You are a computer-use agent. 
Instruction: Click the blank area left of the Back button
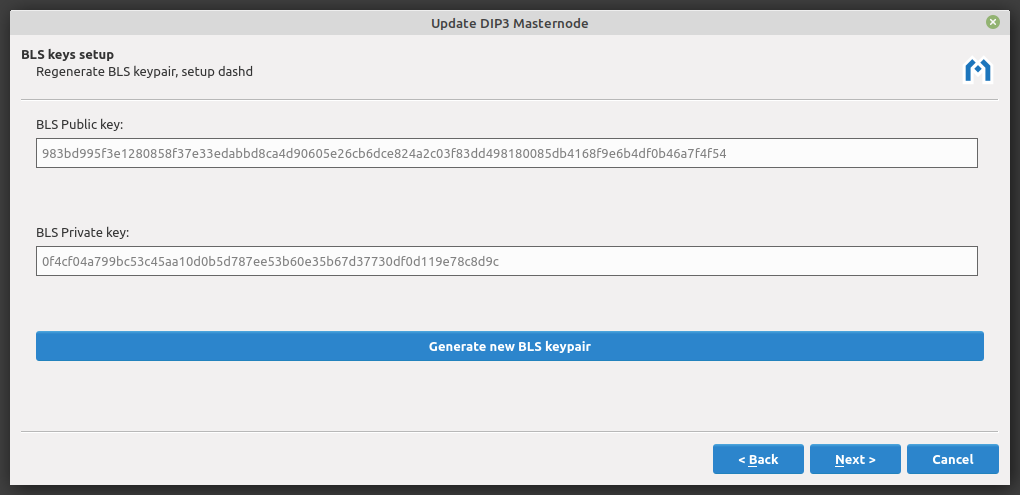coord(400,459)
